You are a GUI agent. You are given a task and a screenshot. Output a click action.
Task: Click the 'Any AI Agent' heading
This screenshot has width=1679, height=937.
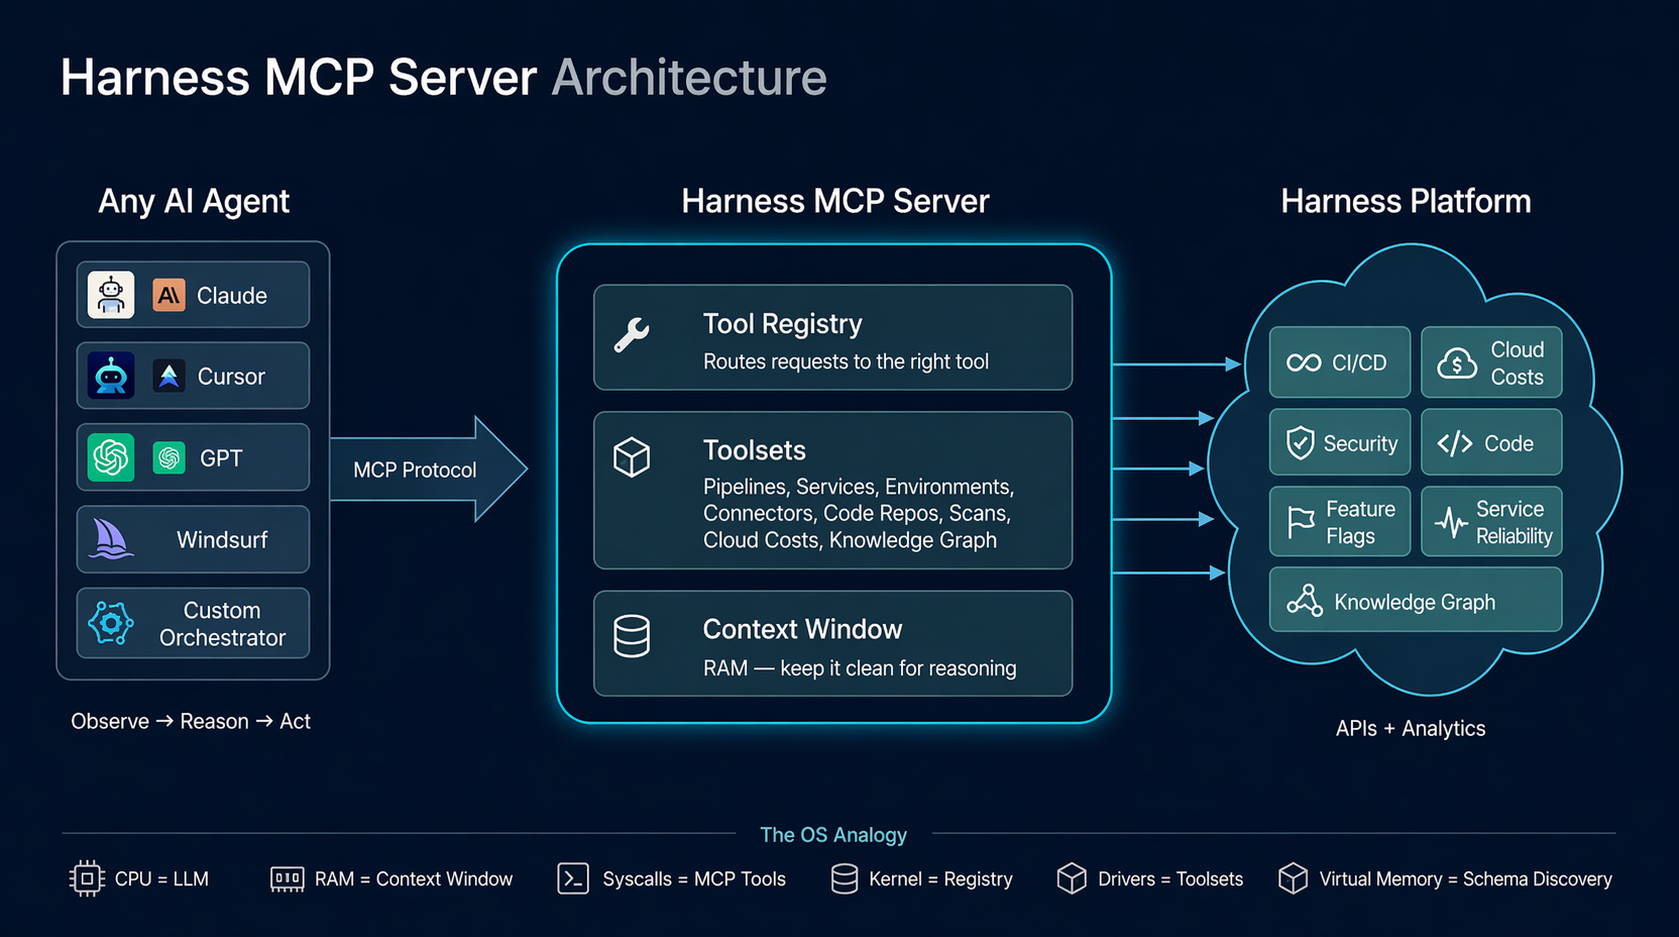[193, 202]
